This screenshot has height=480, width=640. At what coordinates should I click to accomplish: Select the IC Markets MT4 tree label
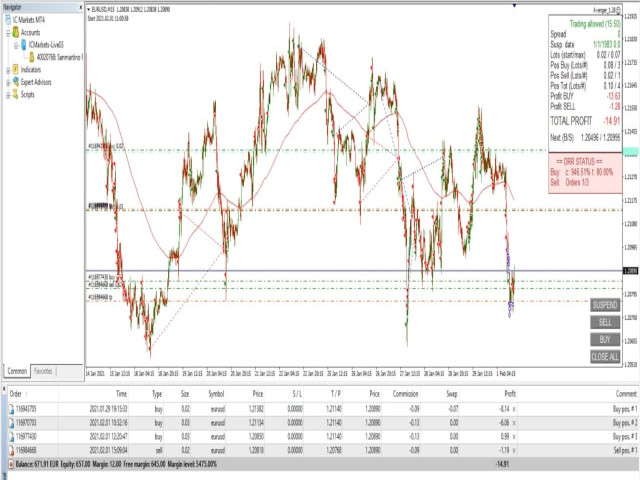click(29, 20)
